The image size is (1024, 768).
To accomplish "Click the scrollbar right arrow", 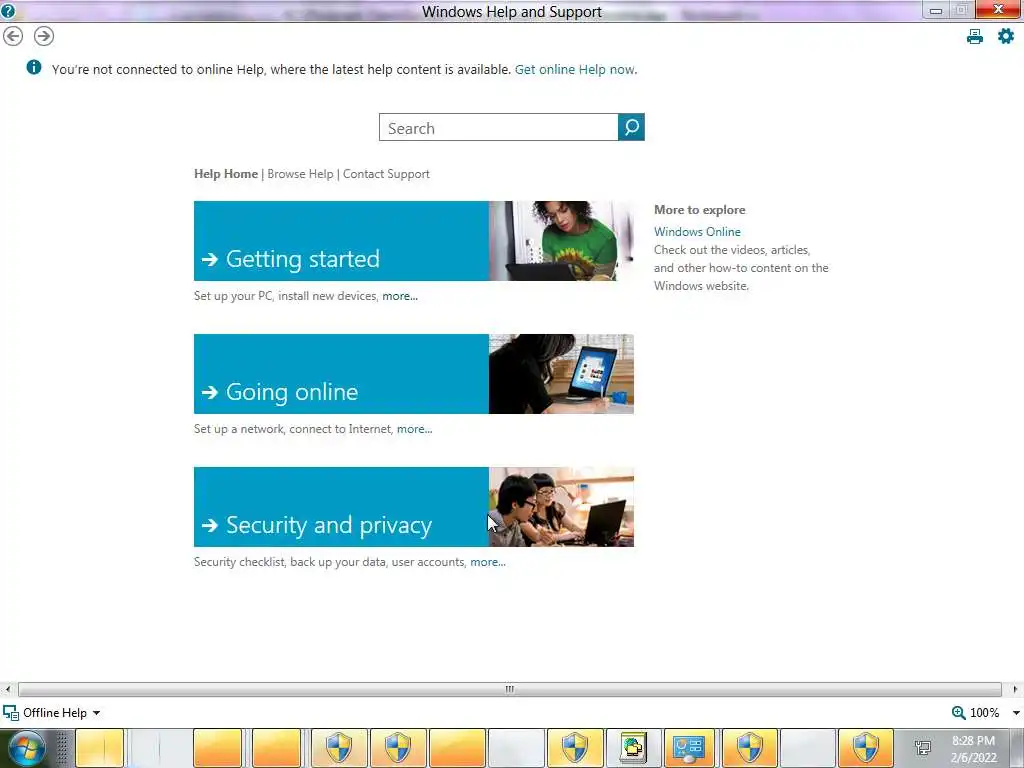I will click(x=1015, y=689).
